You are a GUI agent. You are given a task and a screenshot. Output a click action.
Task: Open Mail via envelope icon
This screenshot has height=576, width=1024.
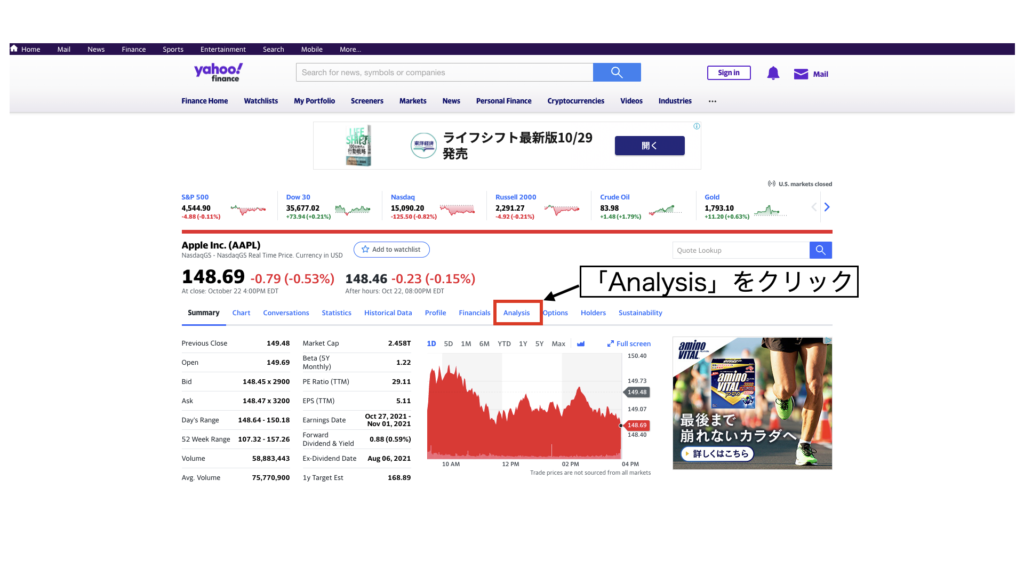pyautogui.click(x=801, y=74)
